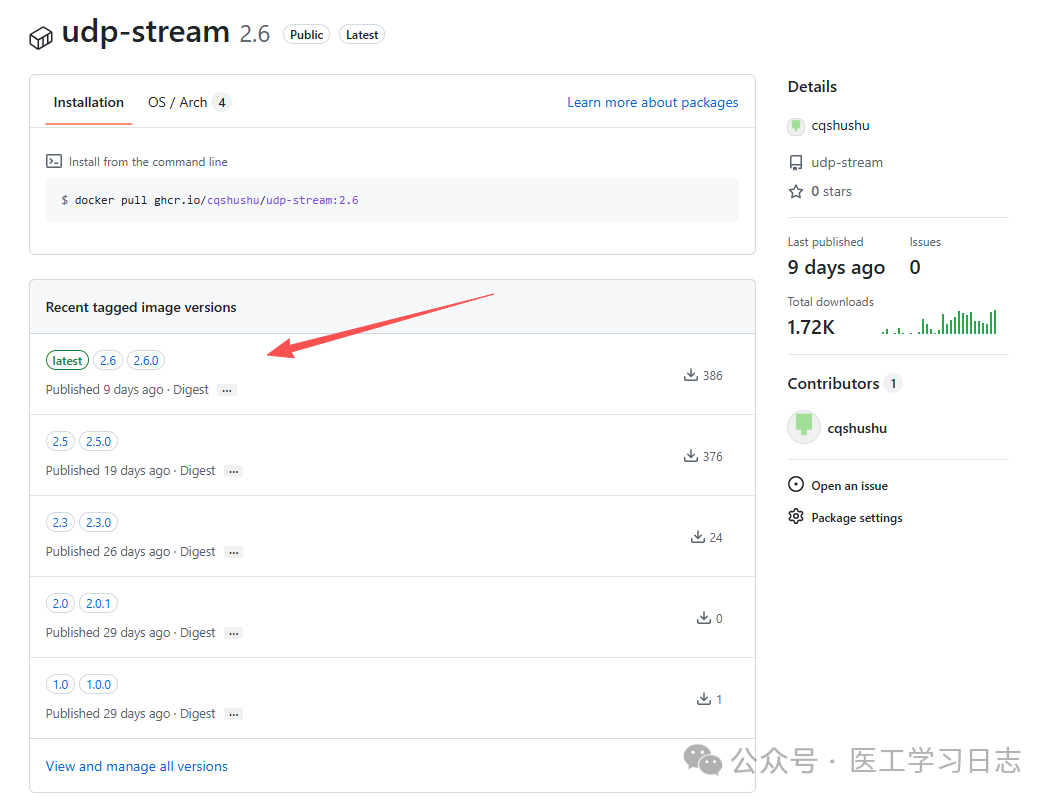Image resolution: width=1055 pixels, height=803 pixels.
Task: Select the 2.3.0 version tag
Action: click(x=98, y=522)
